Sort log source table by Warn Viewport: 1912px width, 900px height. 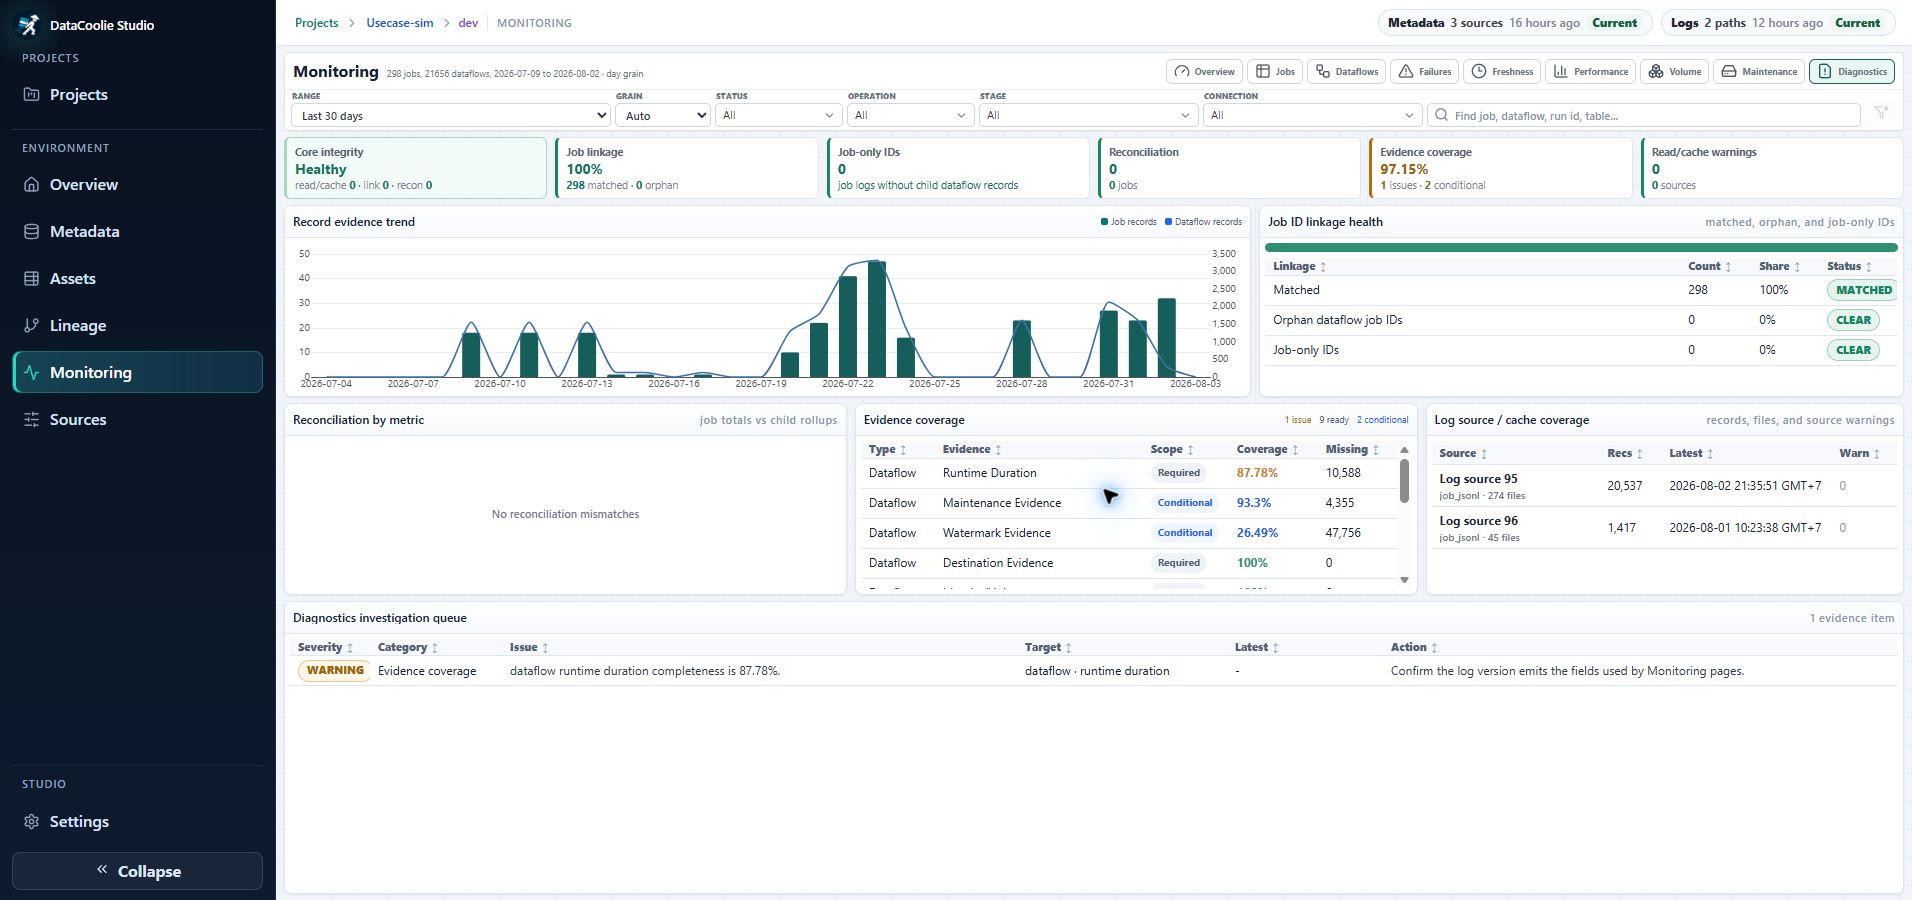[1859, 454]
